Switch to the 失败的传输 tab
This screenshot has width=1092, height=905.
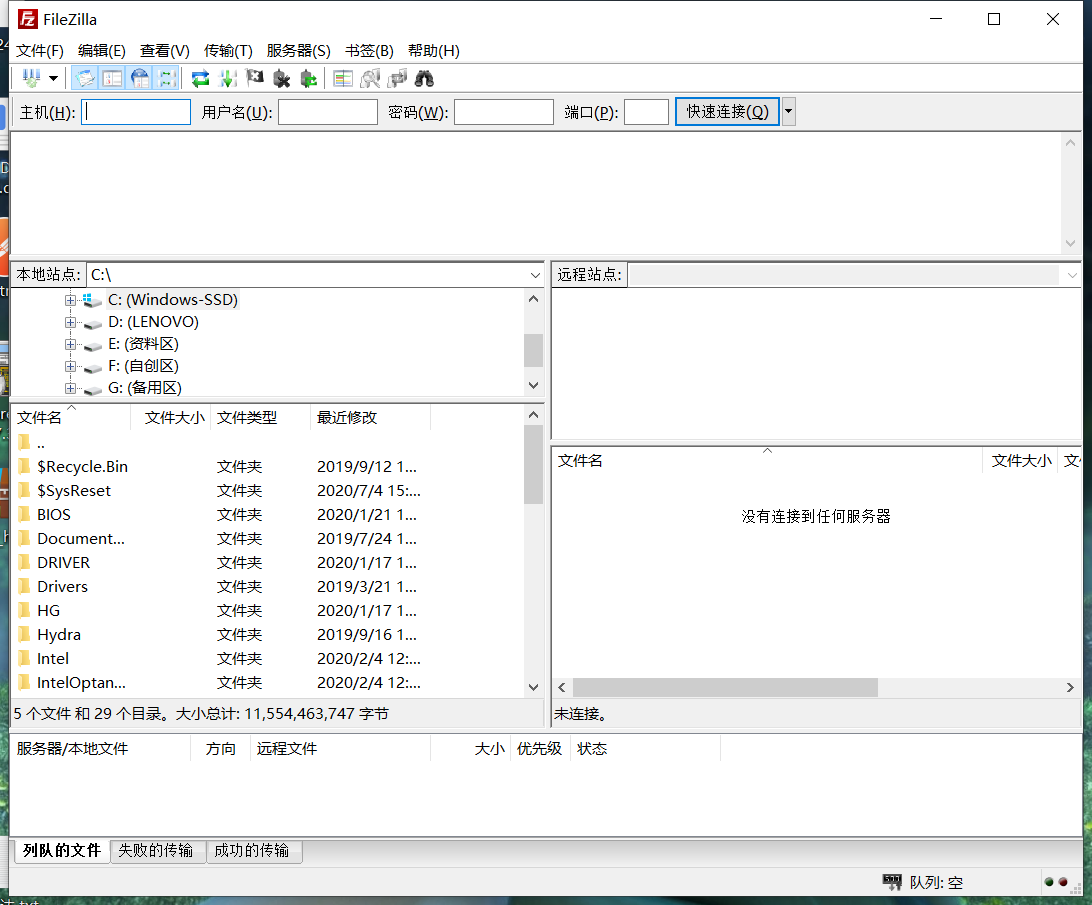tap(156, 851)
